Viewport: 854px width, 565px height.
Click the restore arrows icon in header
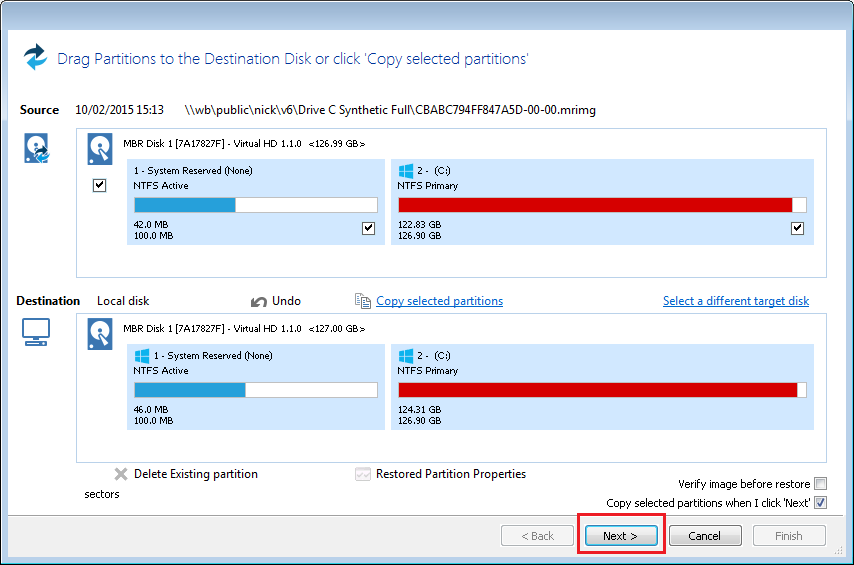36,57
